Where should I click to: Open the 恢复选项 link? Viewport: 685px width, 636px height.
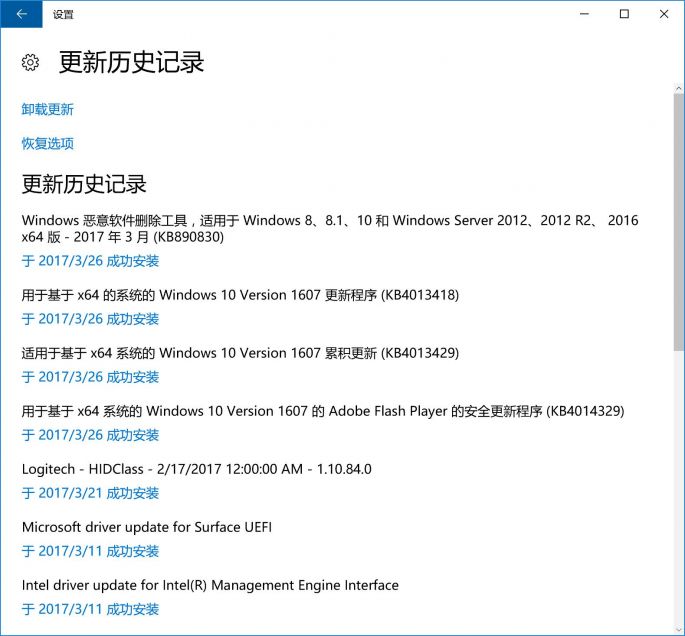48,143
